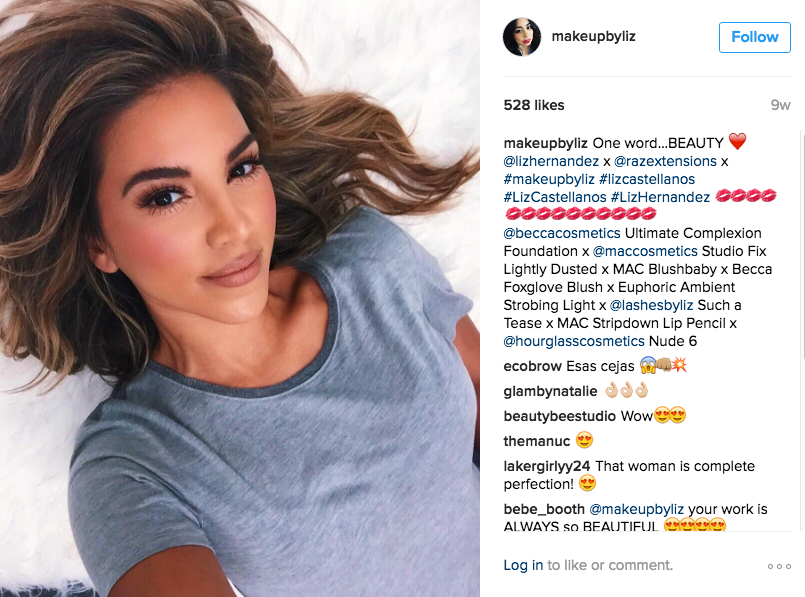
Task: Open the @lashesbyliz mention
Action: 651,305
